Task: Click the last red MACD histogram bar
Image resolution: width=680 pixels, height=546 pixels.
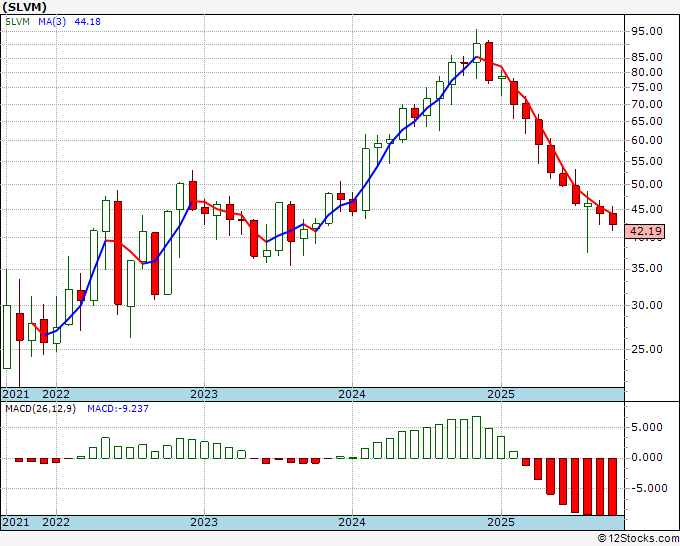Action: tap(613, 487)
